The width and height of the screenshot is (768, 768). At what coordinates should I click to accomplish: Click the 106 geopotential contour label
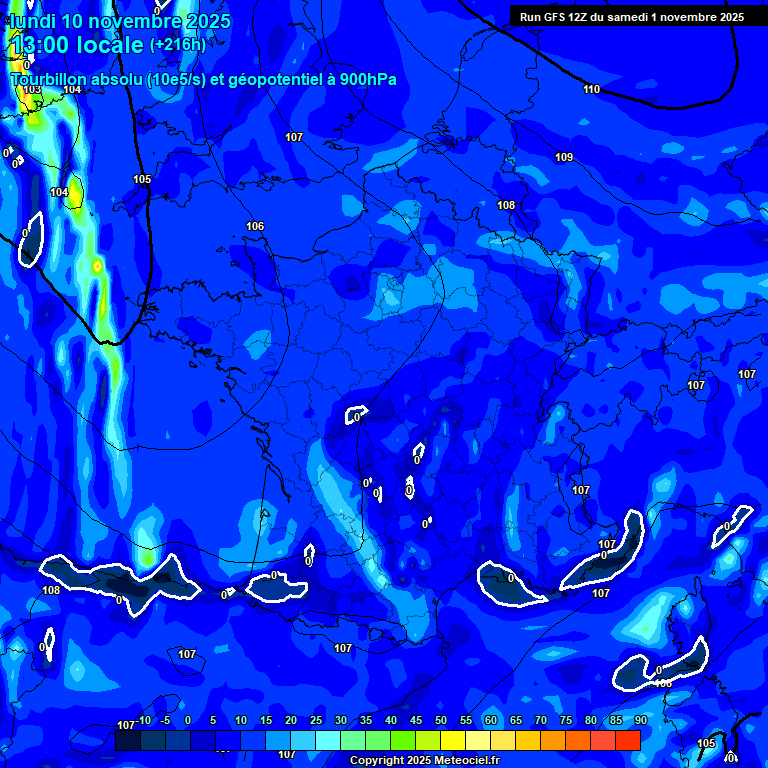[x=255, y=226]
